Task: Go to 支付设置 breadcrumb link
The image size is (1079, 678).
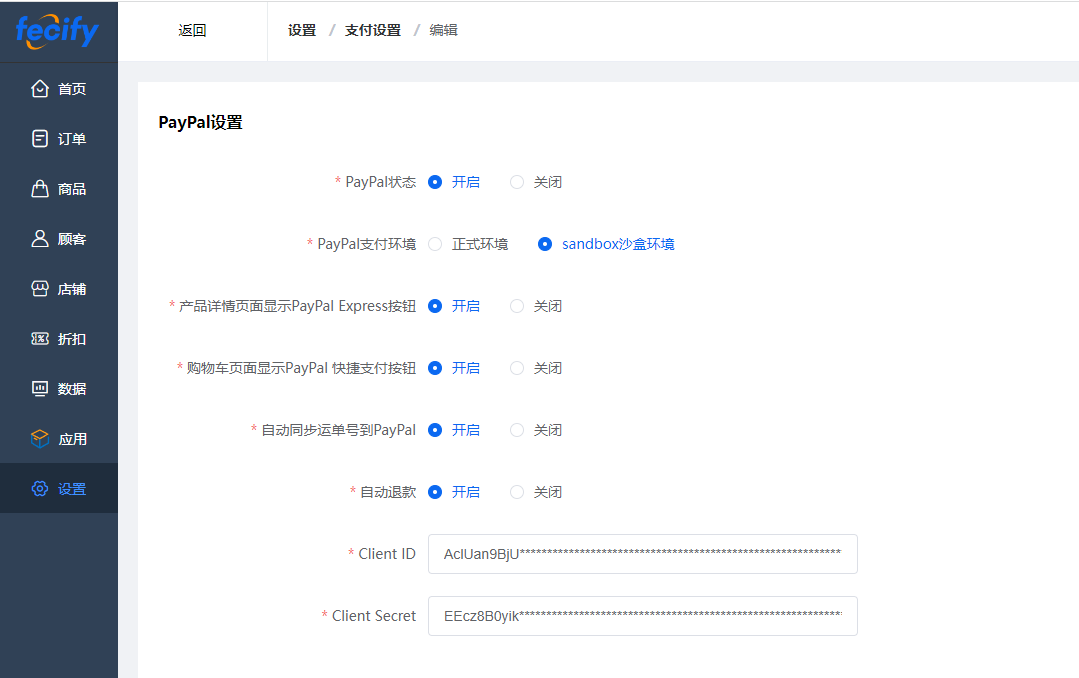Action: (x=372, y=30)
